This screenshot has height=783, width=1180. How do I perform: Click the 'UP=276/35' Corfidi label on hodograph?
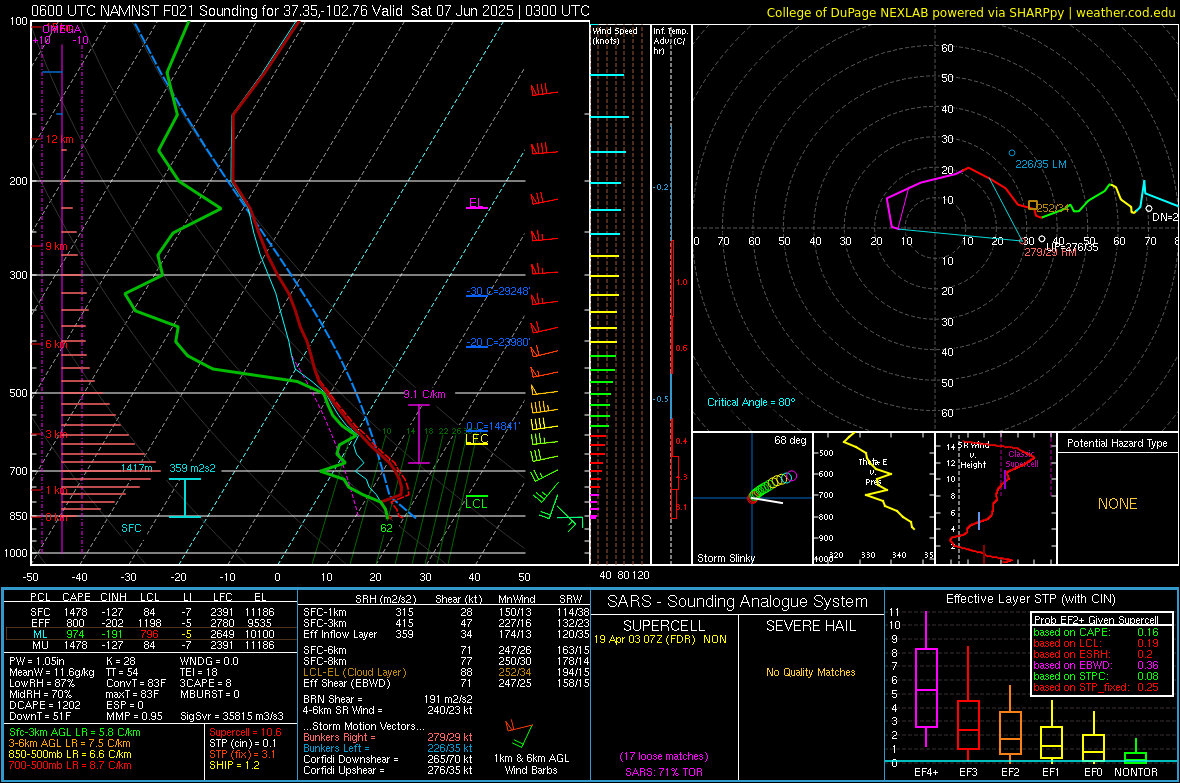click(1072, 246)
